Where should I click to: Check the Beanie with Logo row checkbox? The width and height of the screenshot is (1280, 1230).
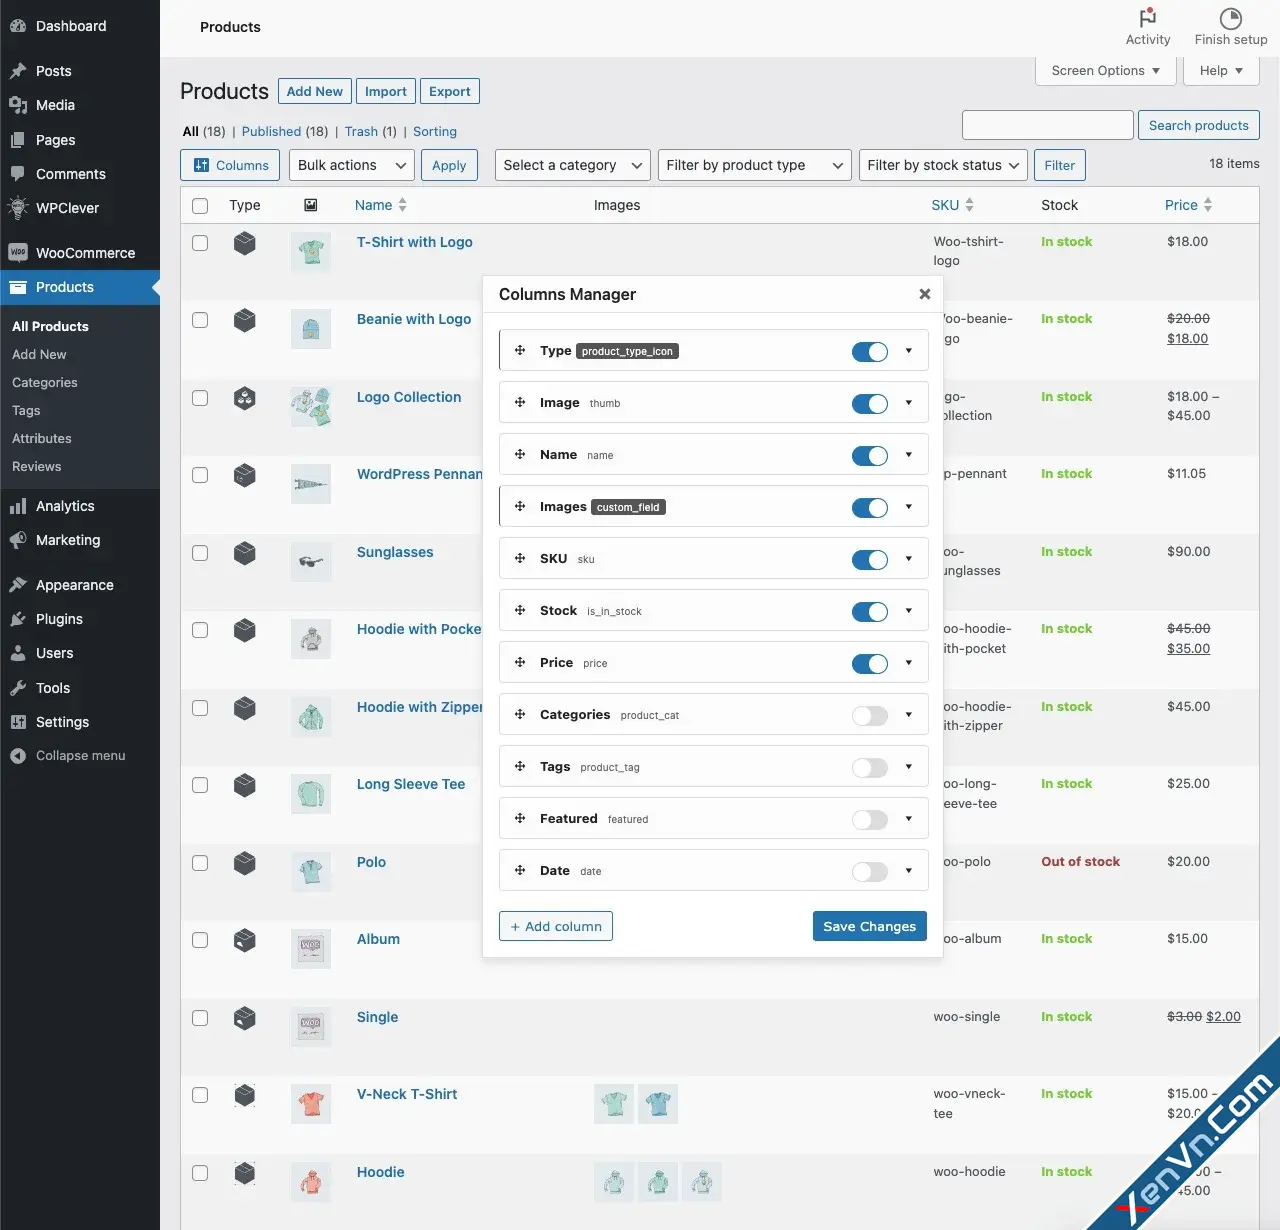pos(200,320)
